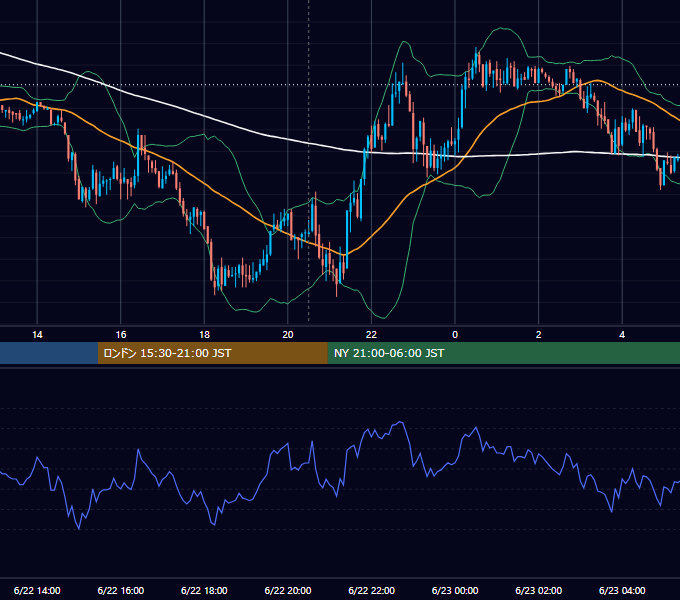Click the 6/23 02:00 date label
The width and height of the screenshot is (680, 600).
pyautogui.click(x=539, y=590)
